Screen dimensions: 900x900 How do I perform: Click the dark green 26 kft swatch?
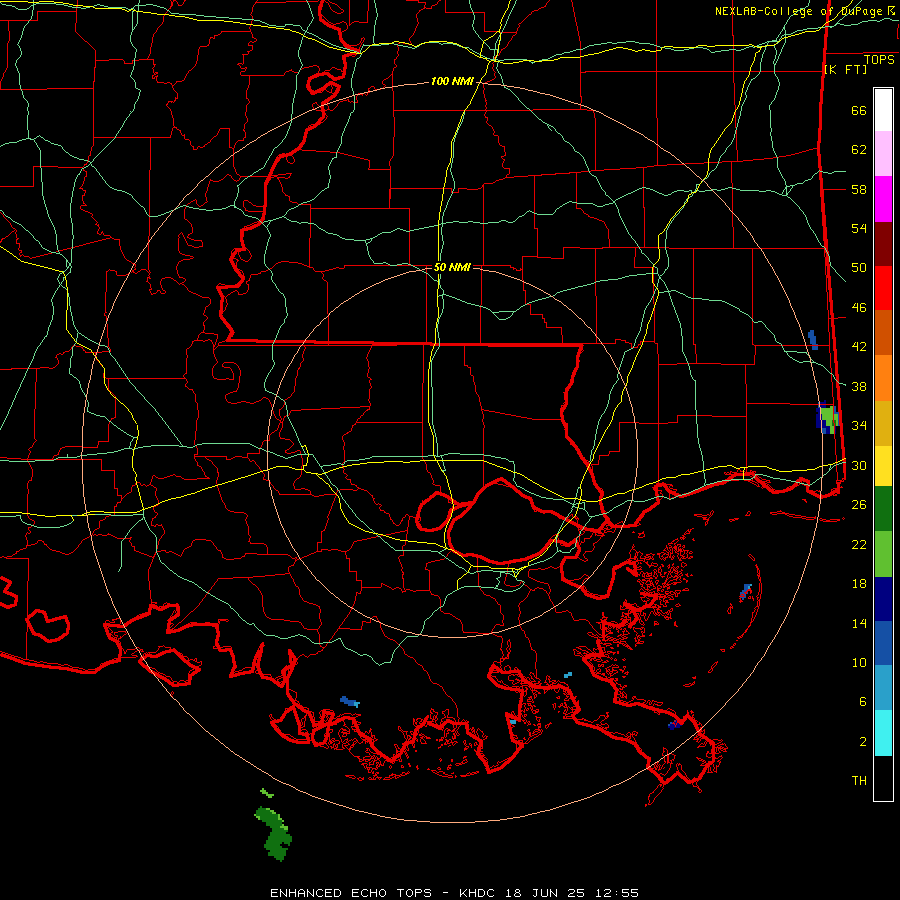point(883,509)
